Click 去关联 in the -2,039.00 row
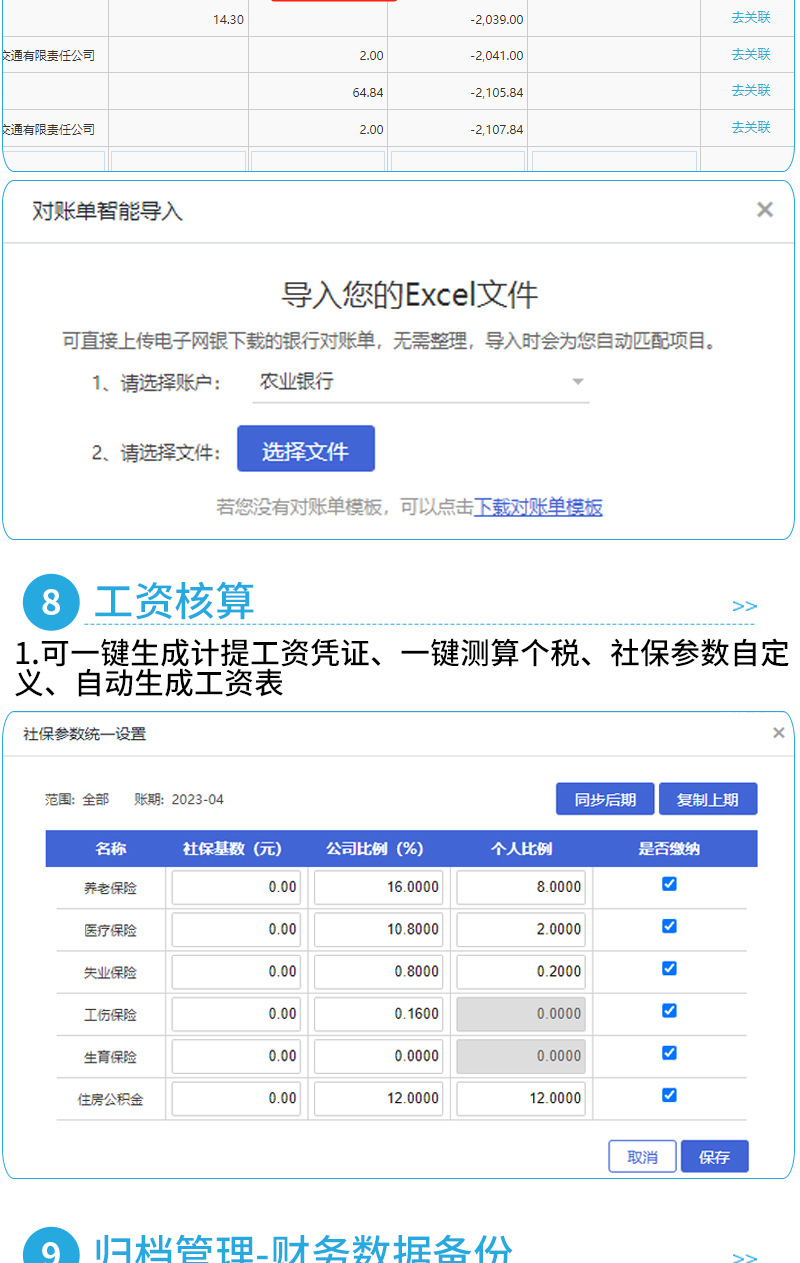800x1263 pixels. click(751, 17)
